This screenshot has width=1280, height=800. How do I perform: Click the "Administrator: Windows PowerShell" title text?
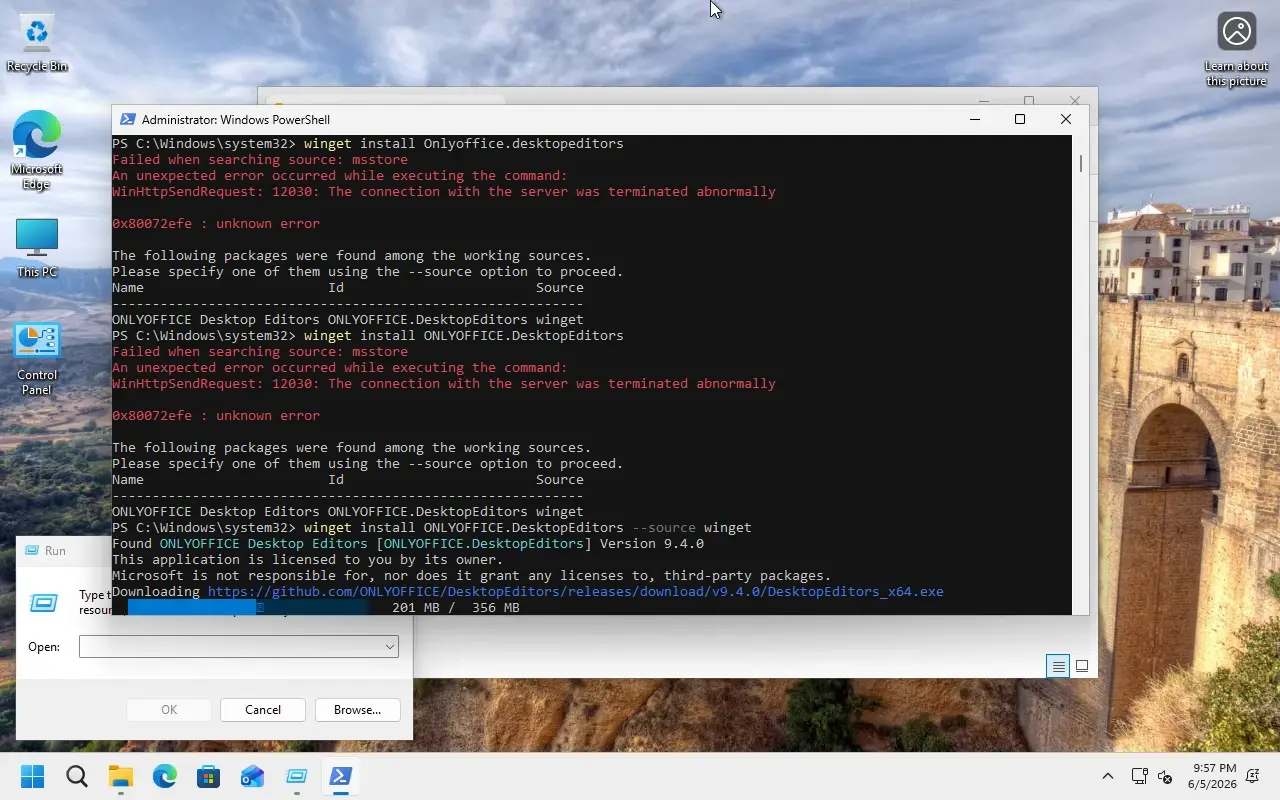click(x=236, y=120)
